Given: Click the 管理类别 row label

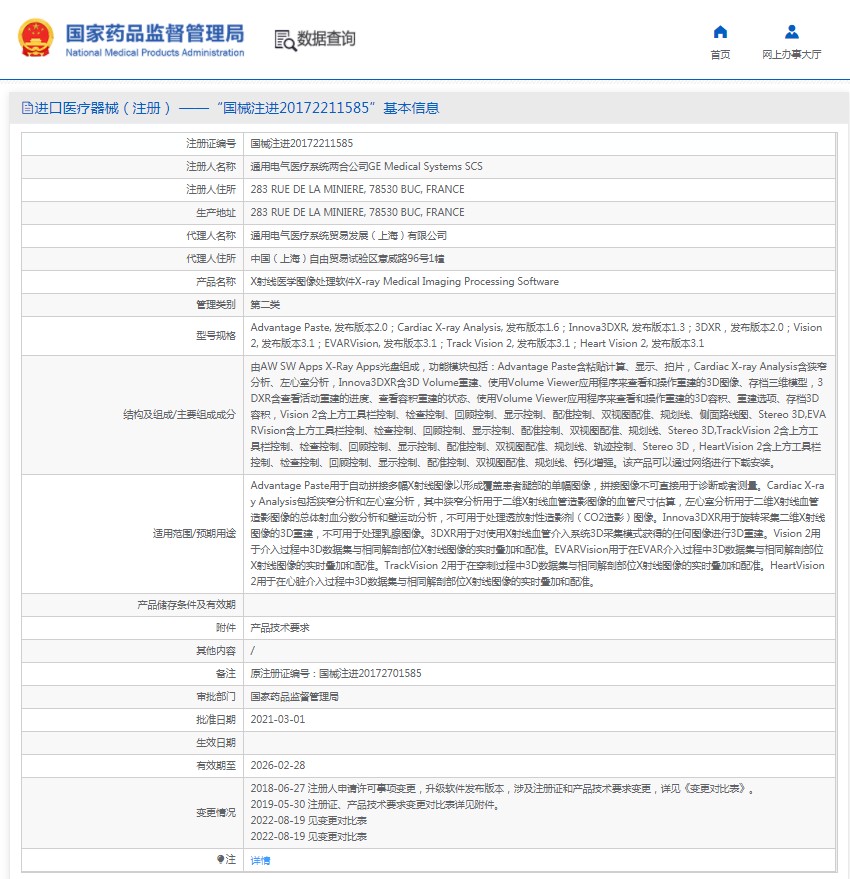Looking at the screenshot, I should click(x=216, y=304).
